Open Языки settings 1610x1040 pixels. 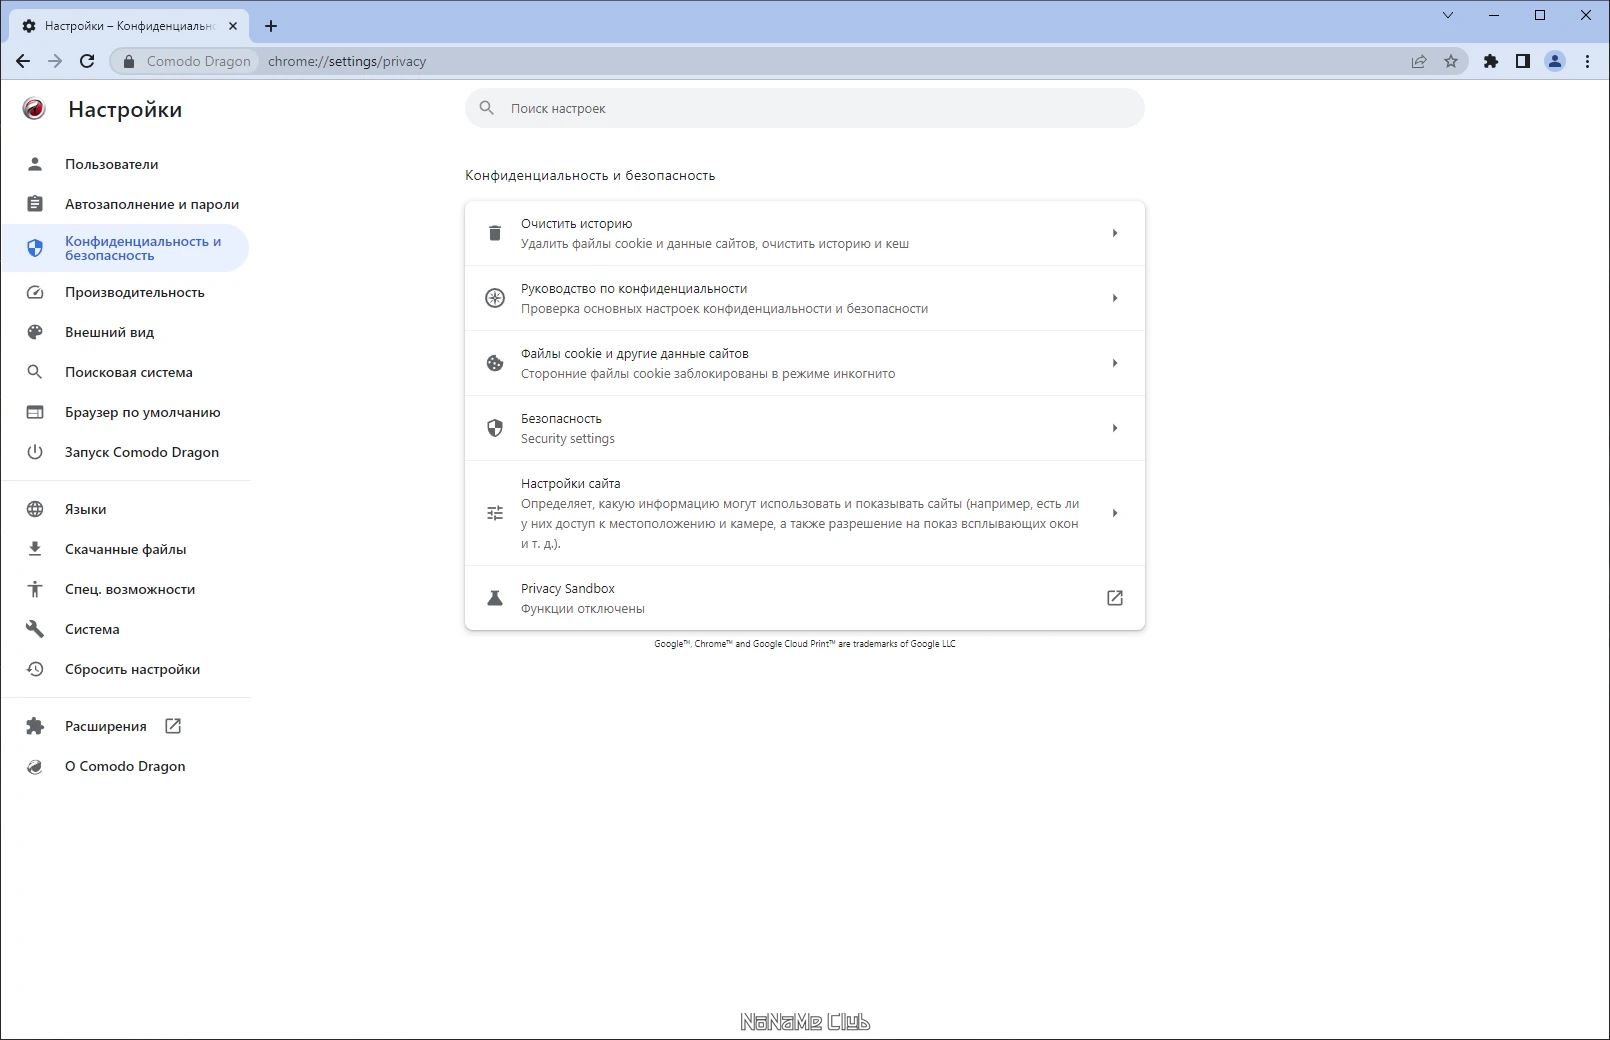[x=125, y=509]
